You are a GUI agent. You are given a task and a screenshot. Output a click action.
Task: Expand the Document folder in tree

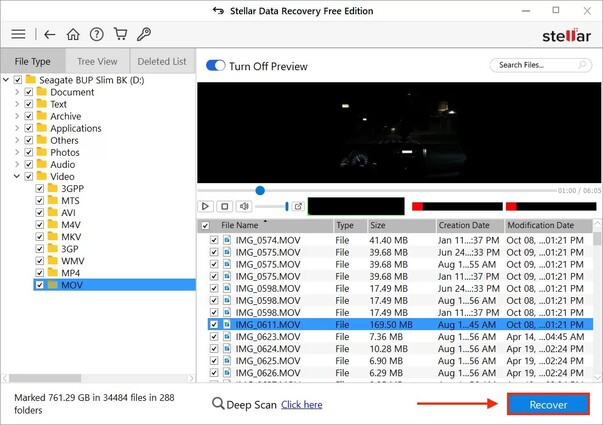click(x=17, y=92)
